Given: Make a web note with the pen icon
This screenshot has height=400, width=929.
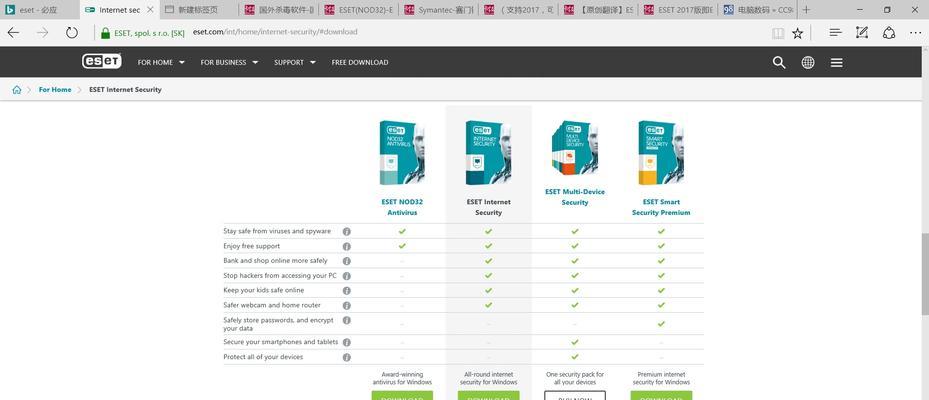Looking at the screenshot, I should click(x=862, y=33).
